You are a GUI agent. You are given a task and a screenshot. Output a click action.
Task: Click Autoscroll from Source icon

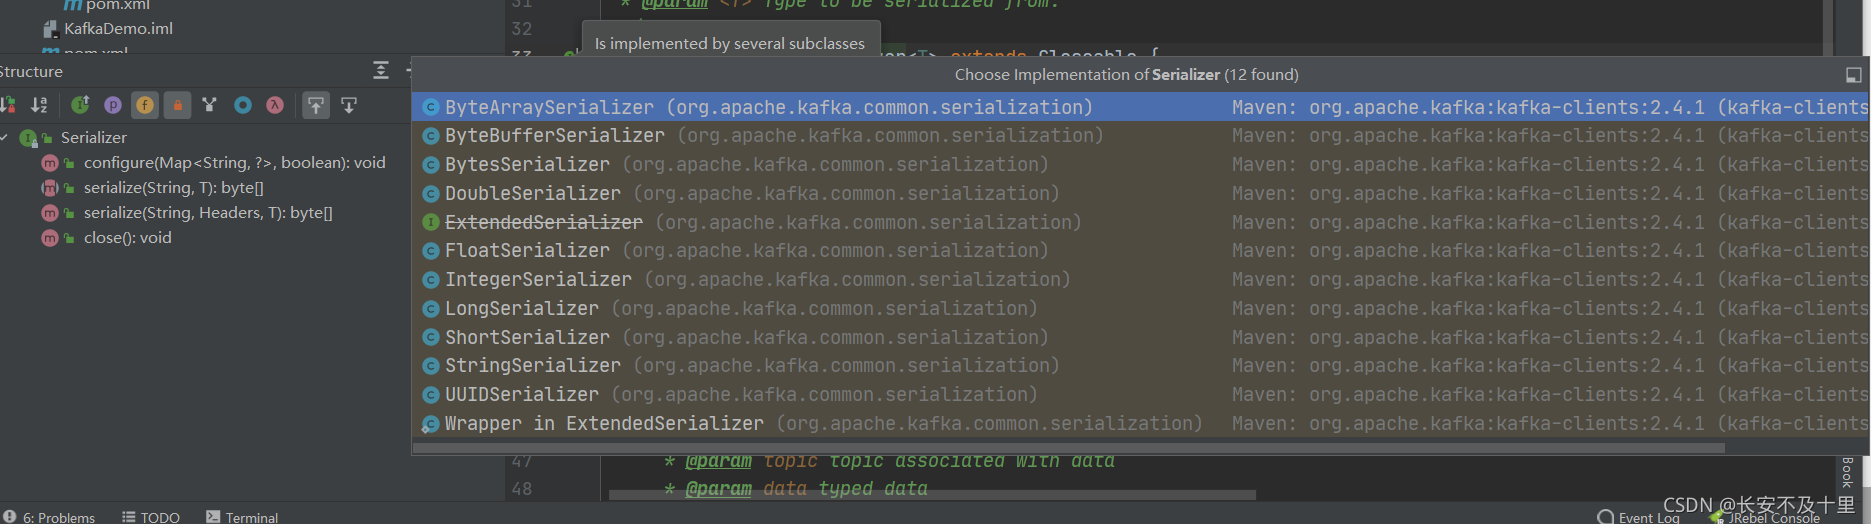(x=349, y=105)
